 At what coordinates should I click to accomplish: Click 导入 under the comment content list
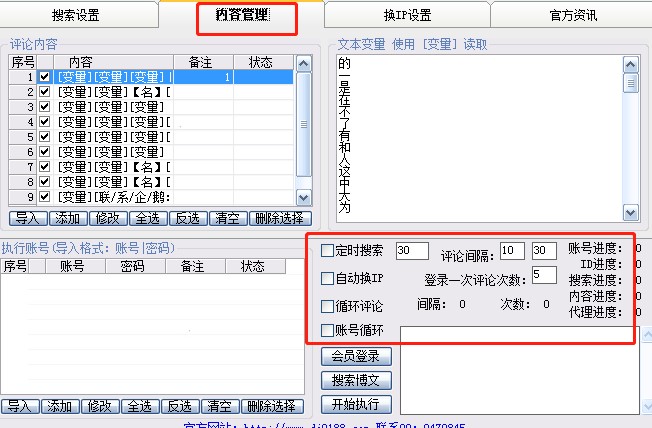tap(28, 218)
